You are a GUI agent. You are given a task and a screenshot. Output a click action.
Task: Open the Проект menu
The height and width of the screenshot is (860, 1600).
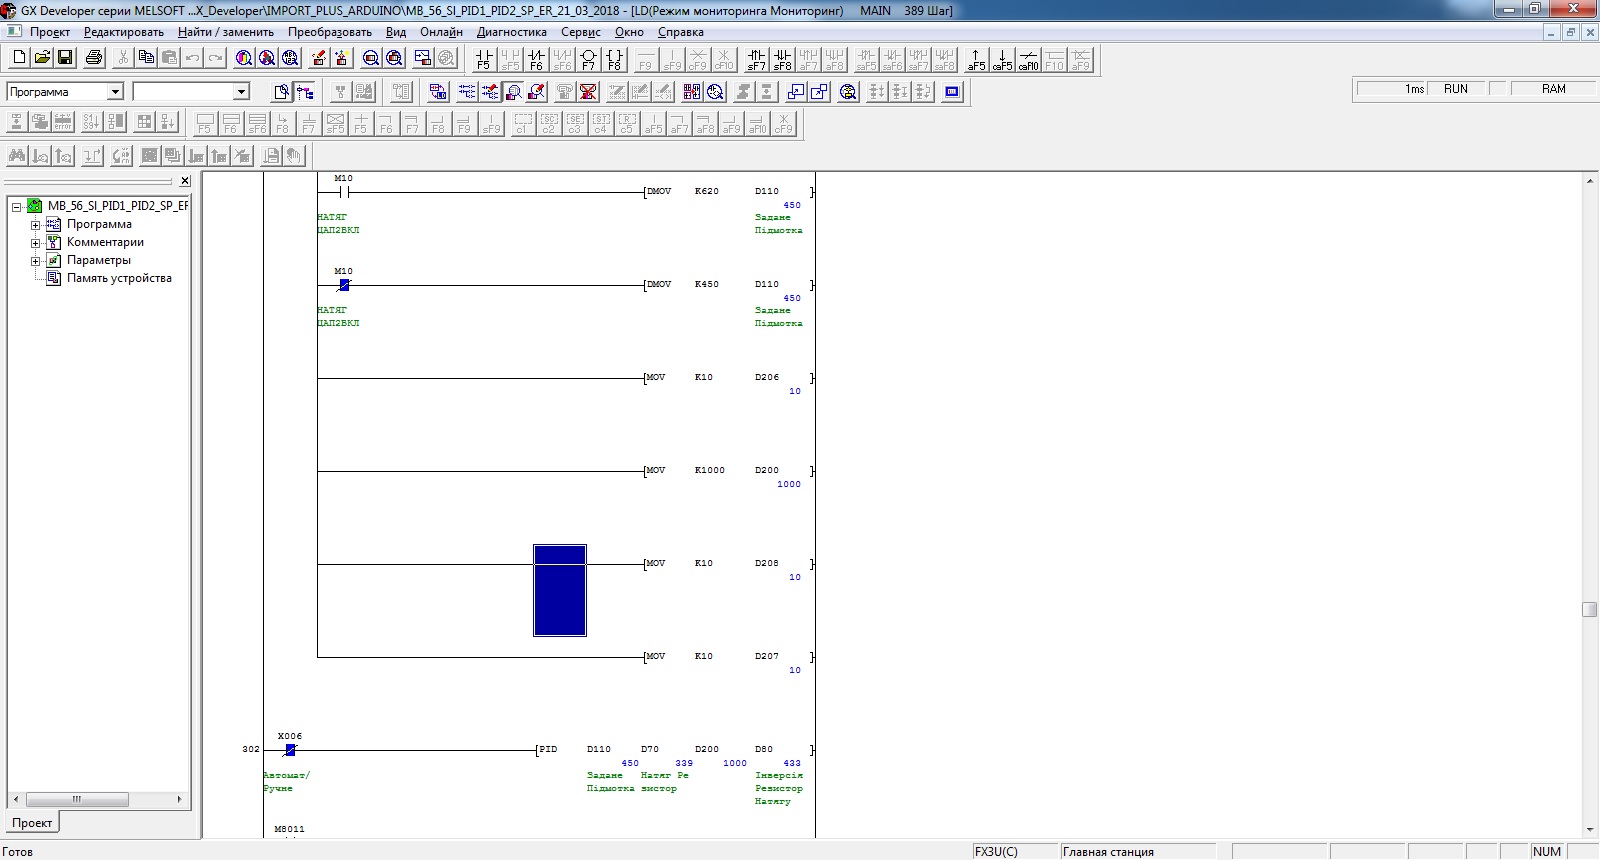[50, 32]
